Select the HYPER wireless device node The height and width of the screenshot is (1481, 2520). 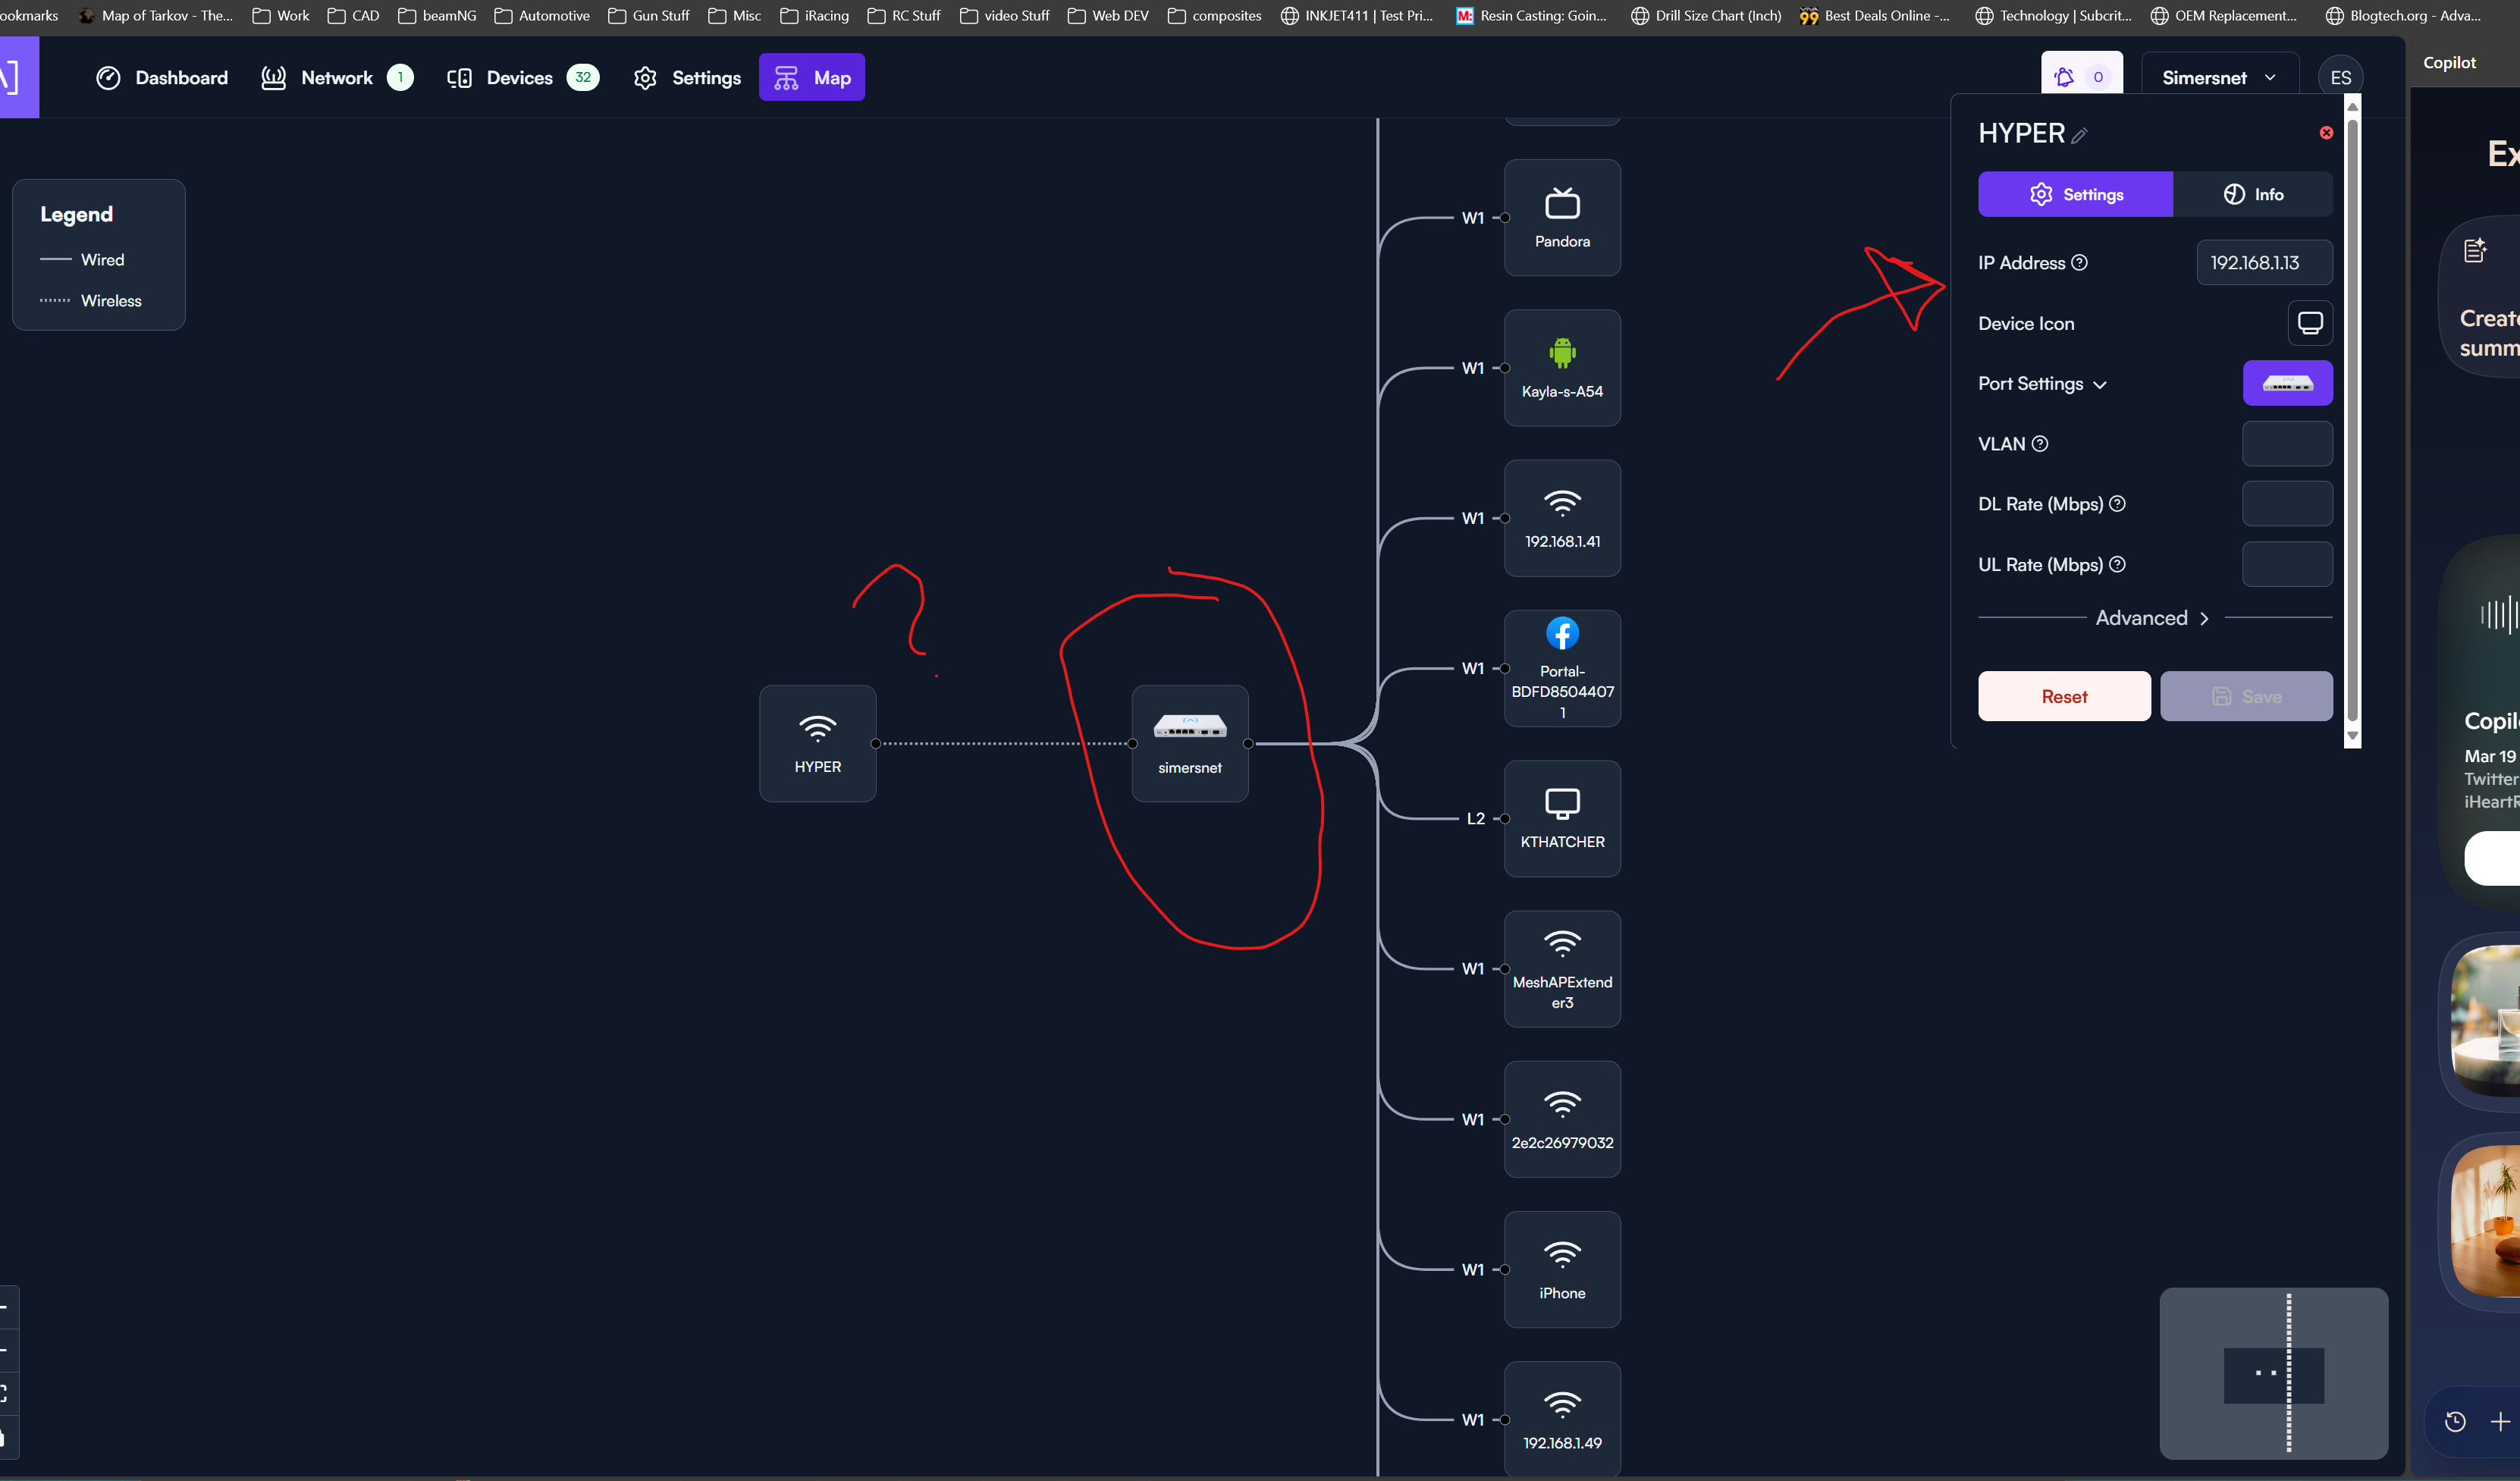click(x=817, y=743)
